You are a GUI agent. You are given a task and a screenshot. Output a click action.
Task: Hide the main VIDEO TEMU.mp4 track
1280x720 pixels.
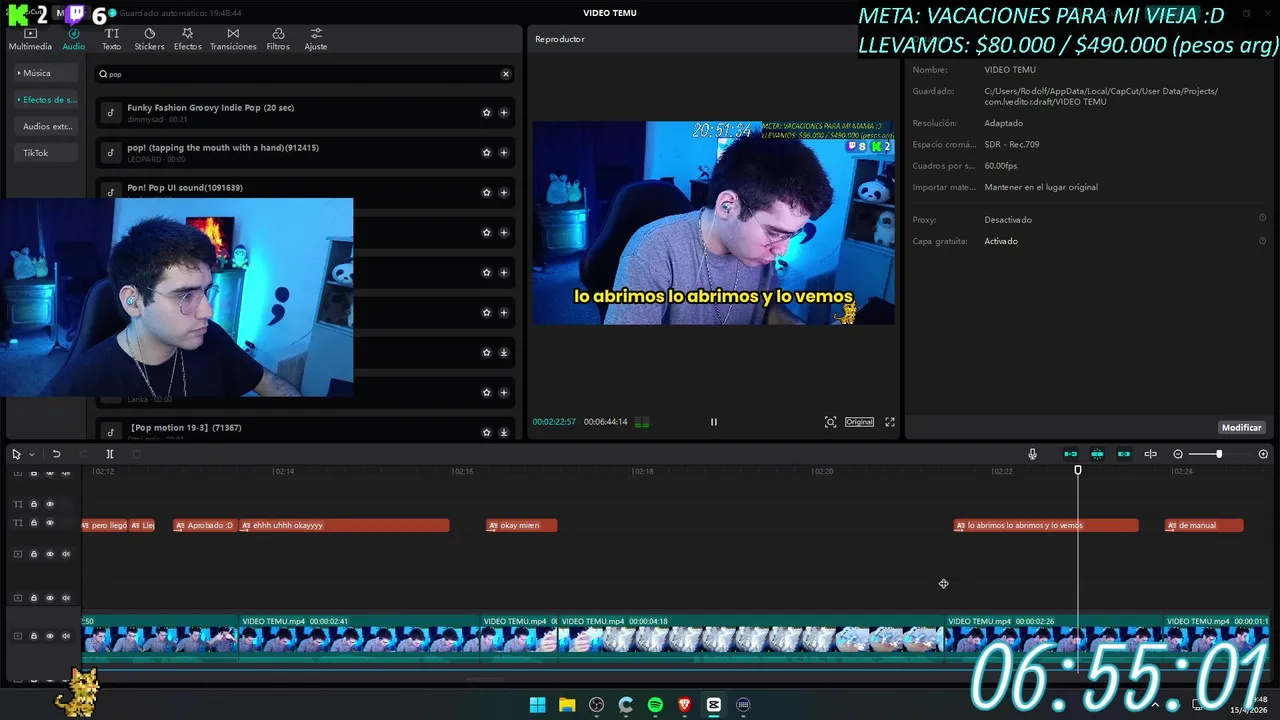coord(49,636)
